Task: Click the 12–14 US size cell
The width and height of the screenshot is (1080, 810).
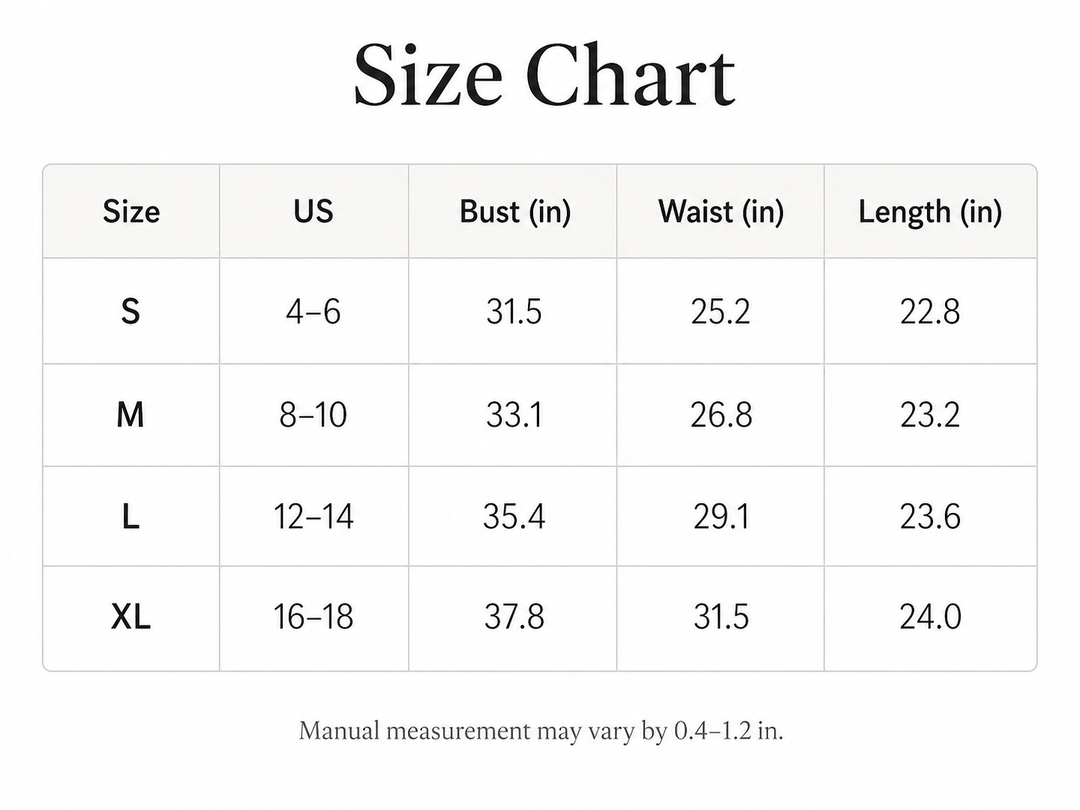Action: (313, 516)
